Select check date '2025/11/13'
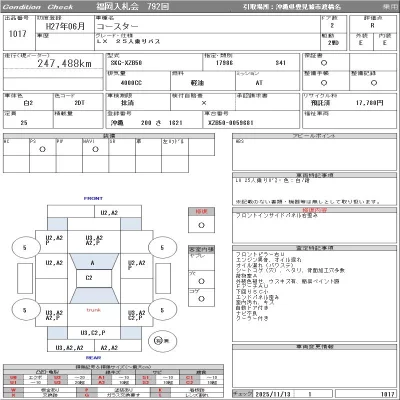 [x=273, y=394]
